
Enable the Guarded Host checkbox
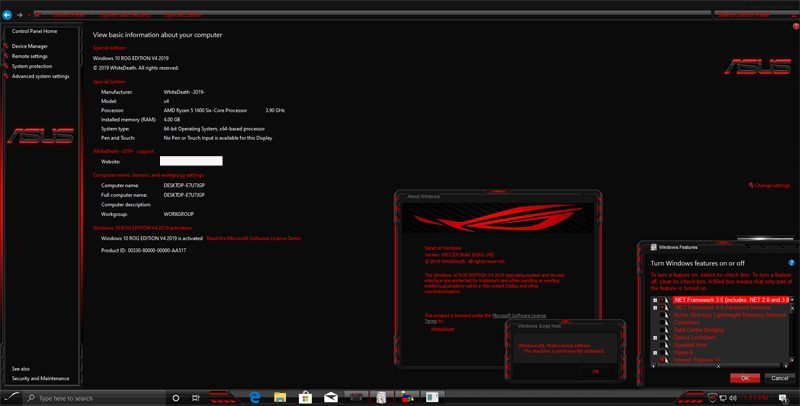[662, 345]
